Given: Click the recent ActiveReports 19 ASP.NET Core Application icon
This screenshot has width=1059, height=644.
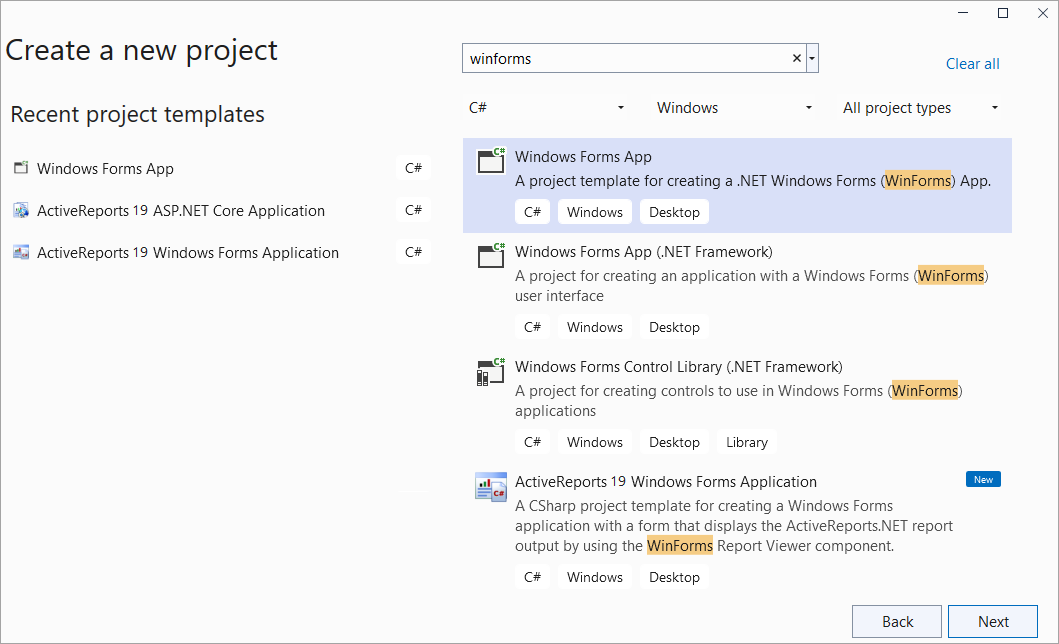Looking at the screenshot, I should [21, 210].
